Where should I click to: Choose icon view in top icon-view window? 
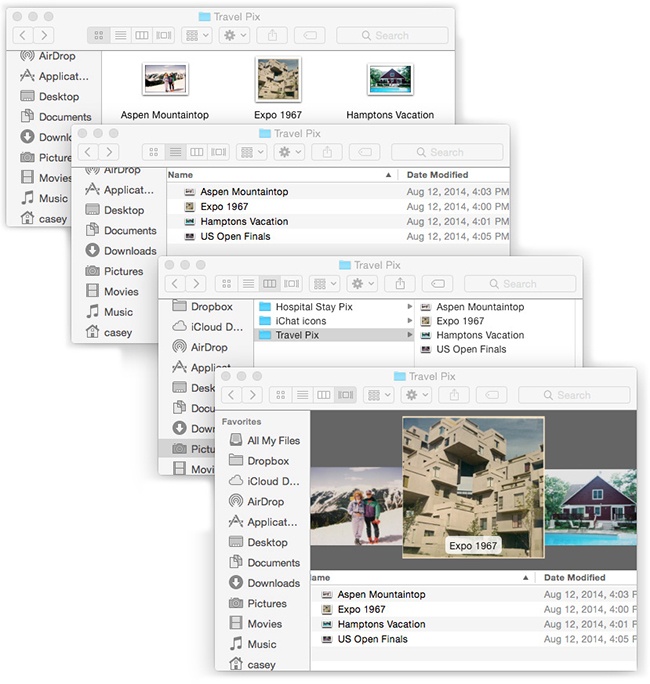(x=99, y=35)
